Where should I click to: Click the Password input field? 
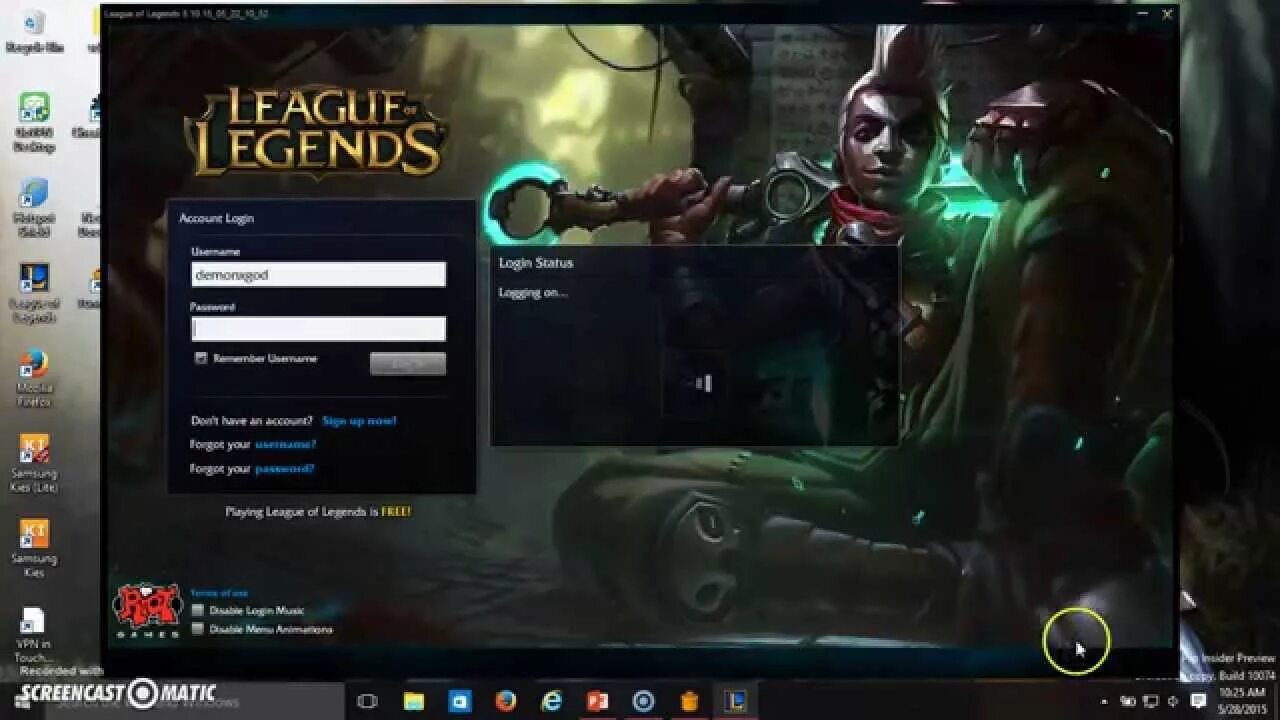pyautogui.click(x=318, y=329)
